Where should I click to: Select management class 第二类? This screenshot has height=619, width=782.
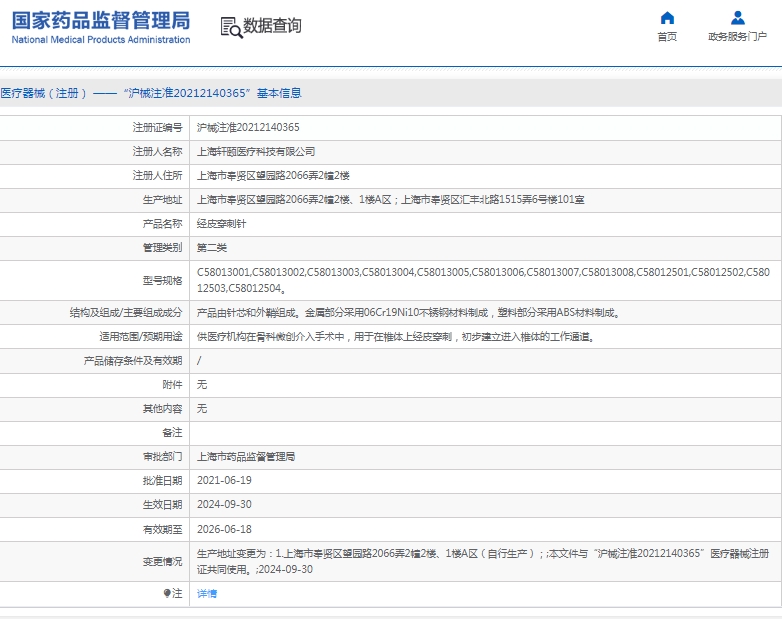click(212, 247)
